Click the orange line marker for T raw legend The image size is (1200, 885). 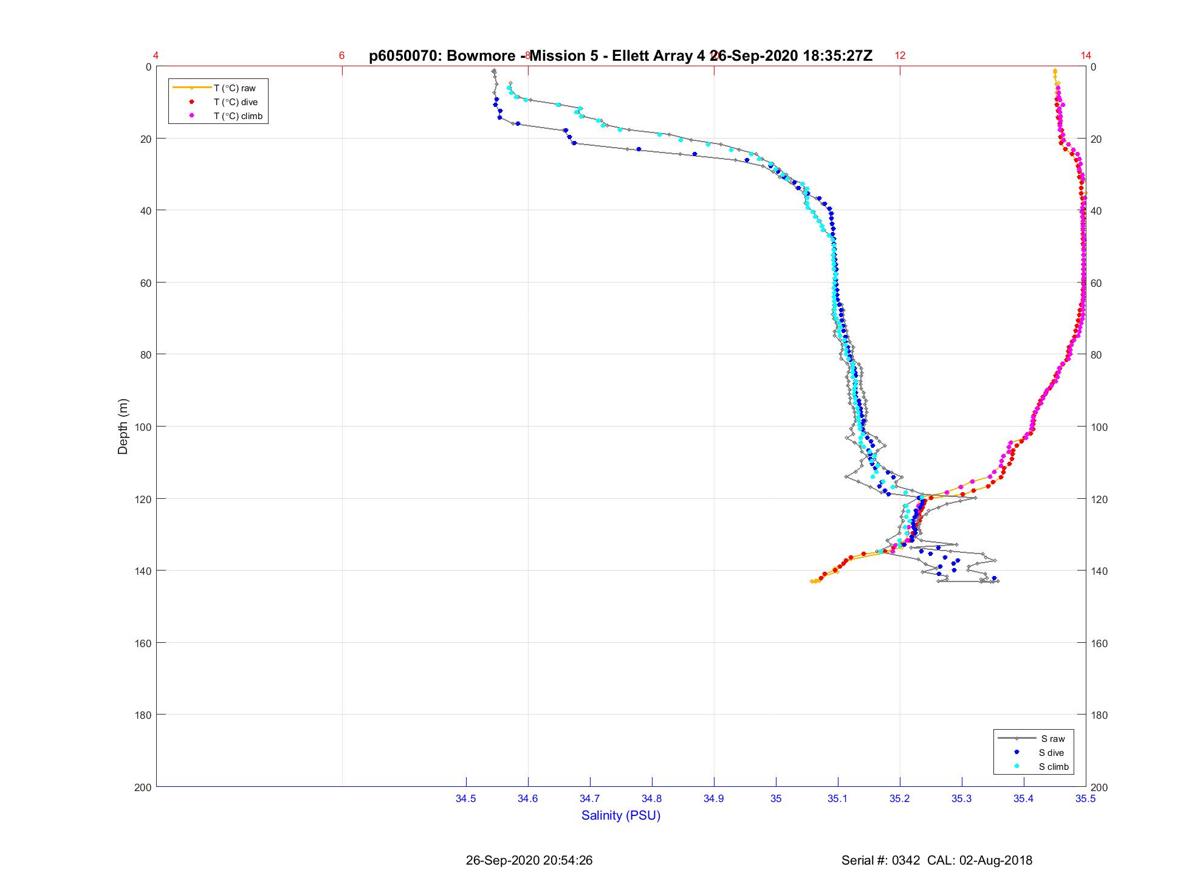pyautogui.click(x=190, y=88)
